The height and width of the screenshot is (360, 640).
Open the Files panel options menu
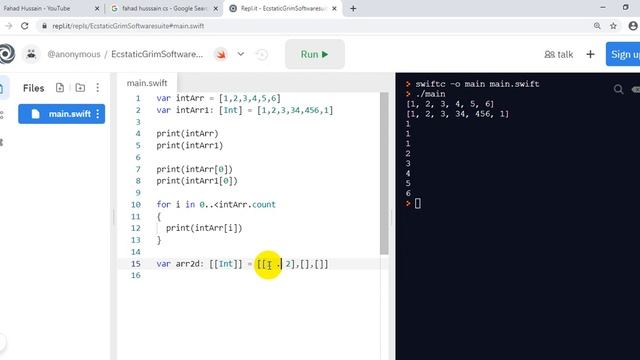pyautogui.click(x=98, y=88)
